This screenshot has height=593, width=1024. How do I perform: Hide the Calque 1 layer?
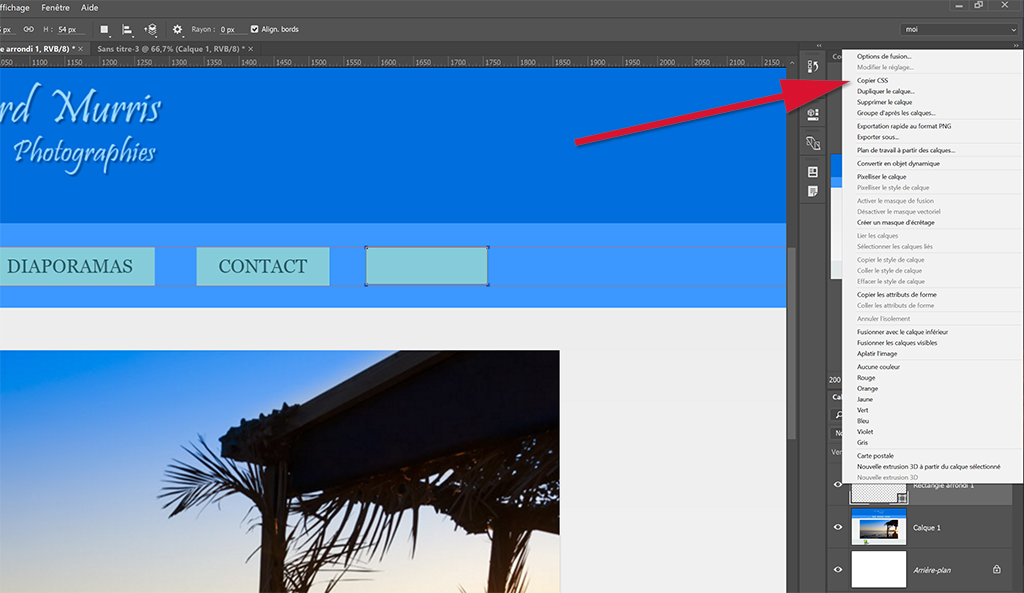(838, 527)
